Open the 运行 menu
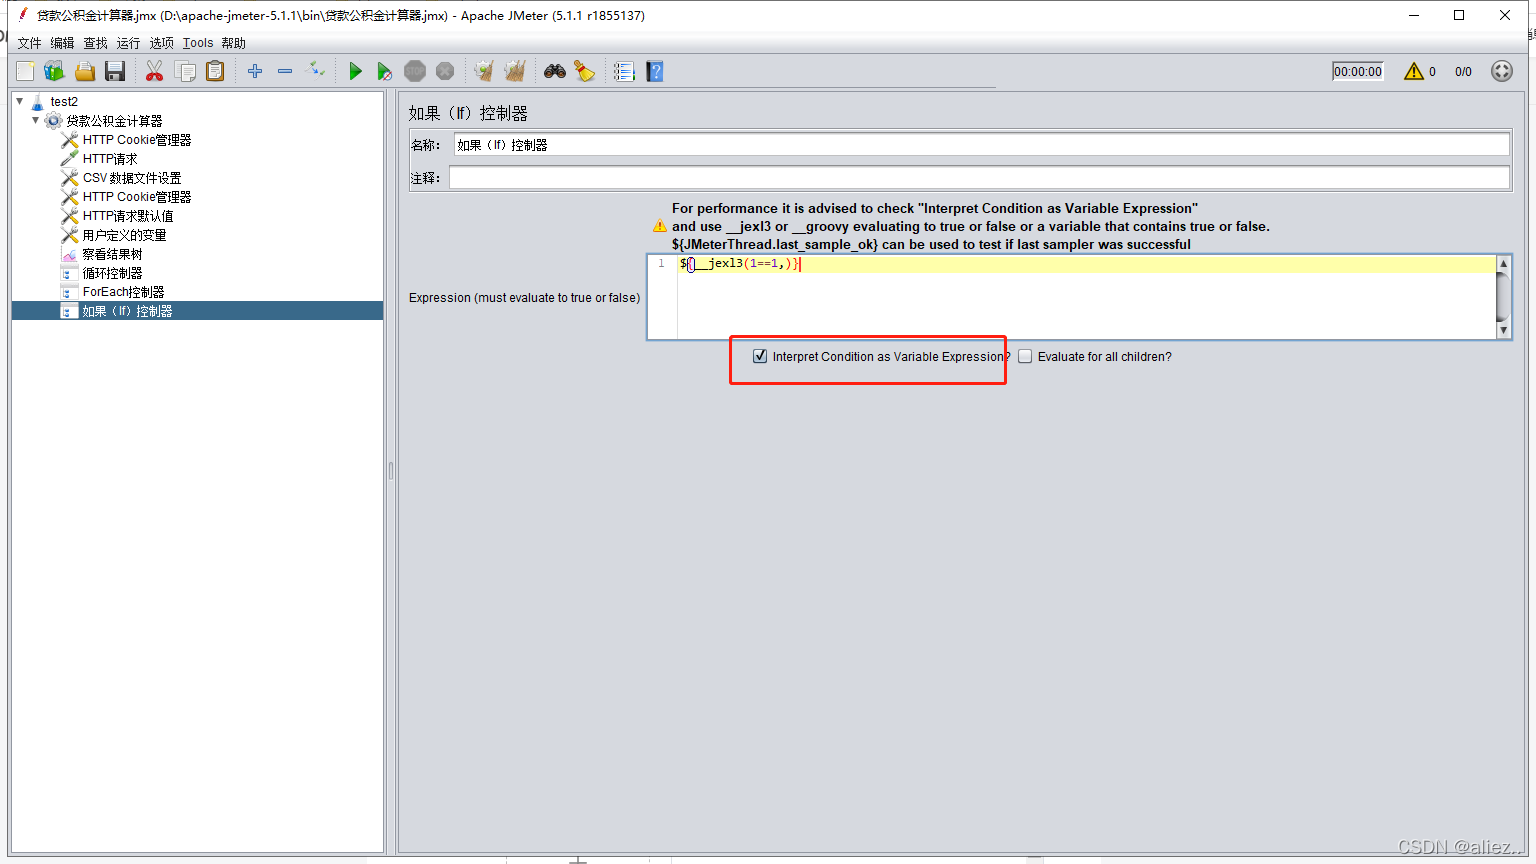Viewport: 1536px width, 864px height. point(129,43)
